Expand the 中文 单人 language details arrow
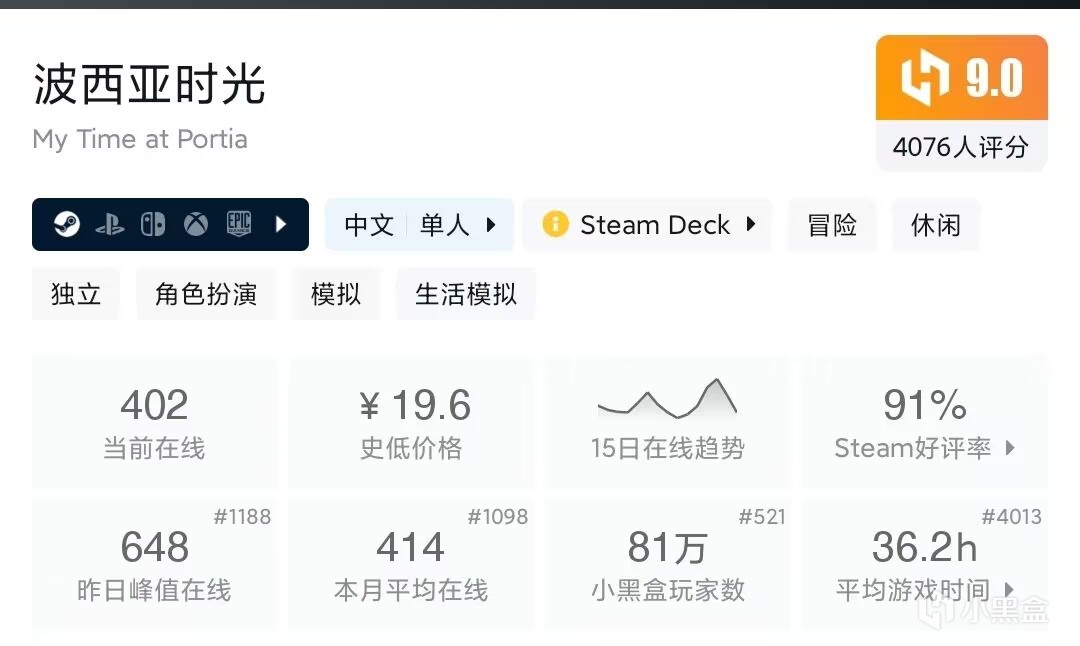This screenshot has width=1080, height=646. (x=491, y=225)
